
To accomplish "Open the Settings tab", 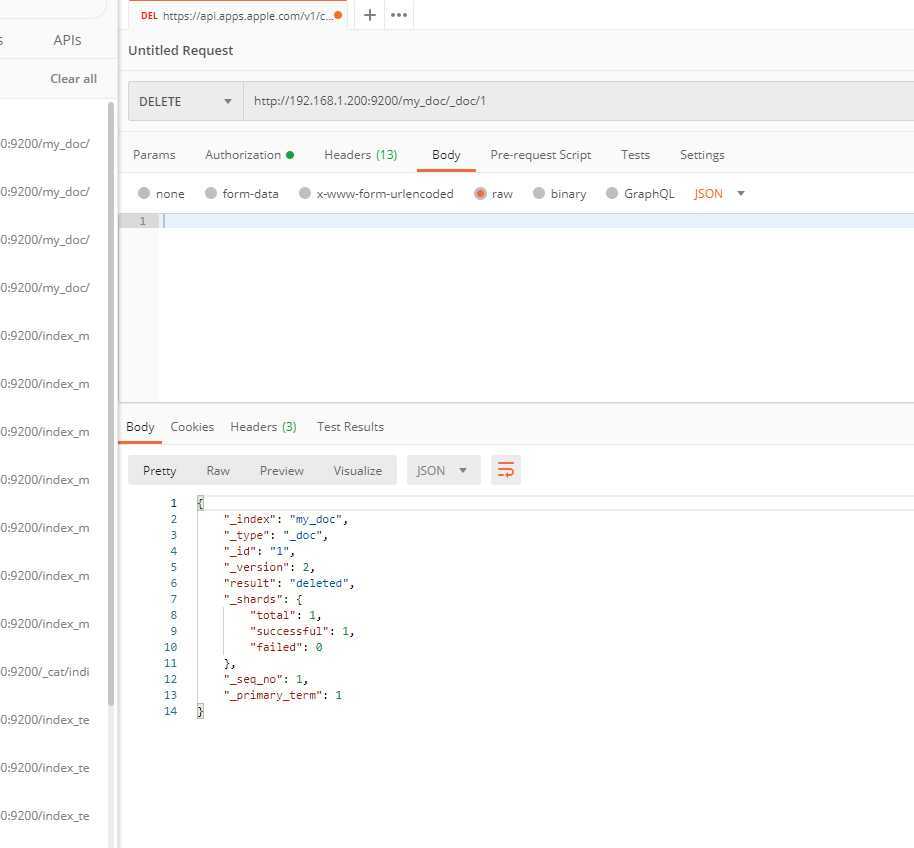I will click(702, 155).
